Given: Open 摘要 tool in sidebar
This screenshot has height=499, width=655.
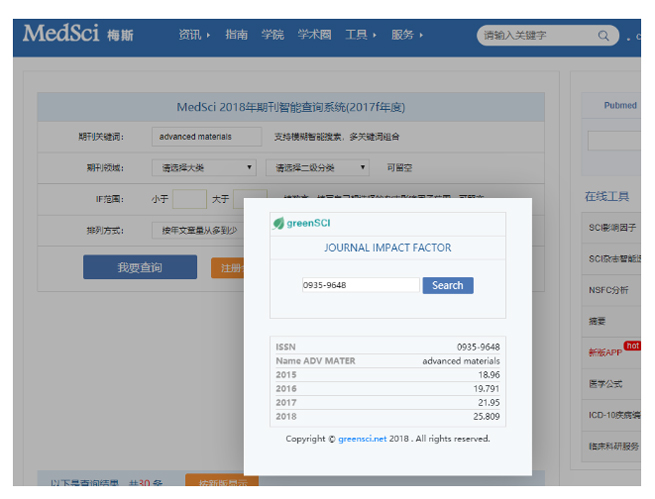Looking at the screenshot, I should coord(597,322).
